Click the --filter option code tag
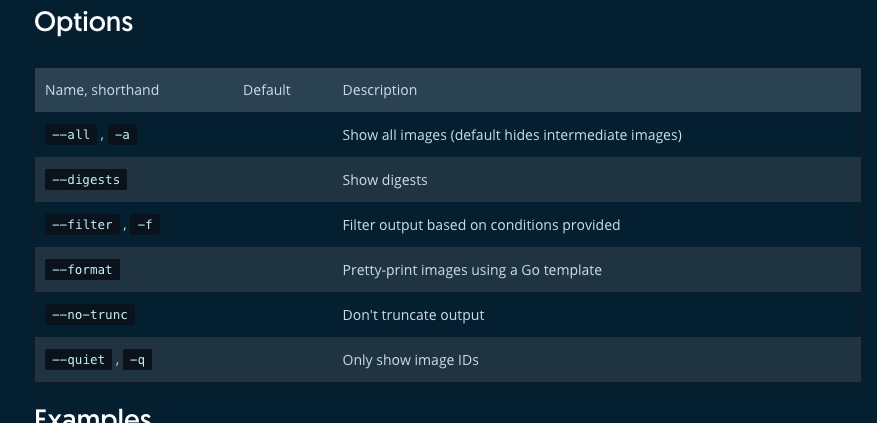The image size is (877, 423). point(82,225)
